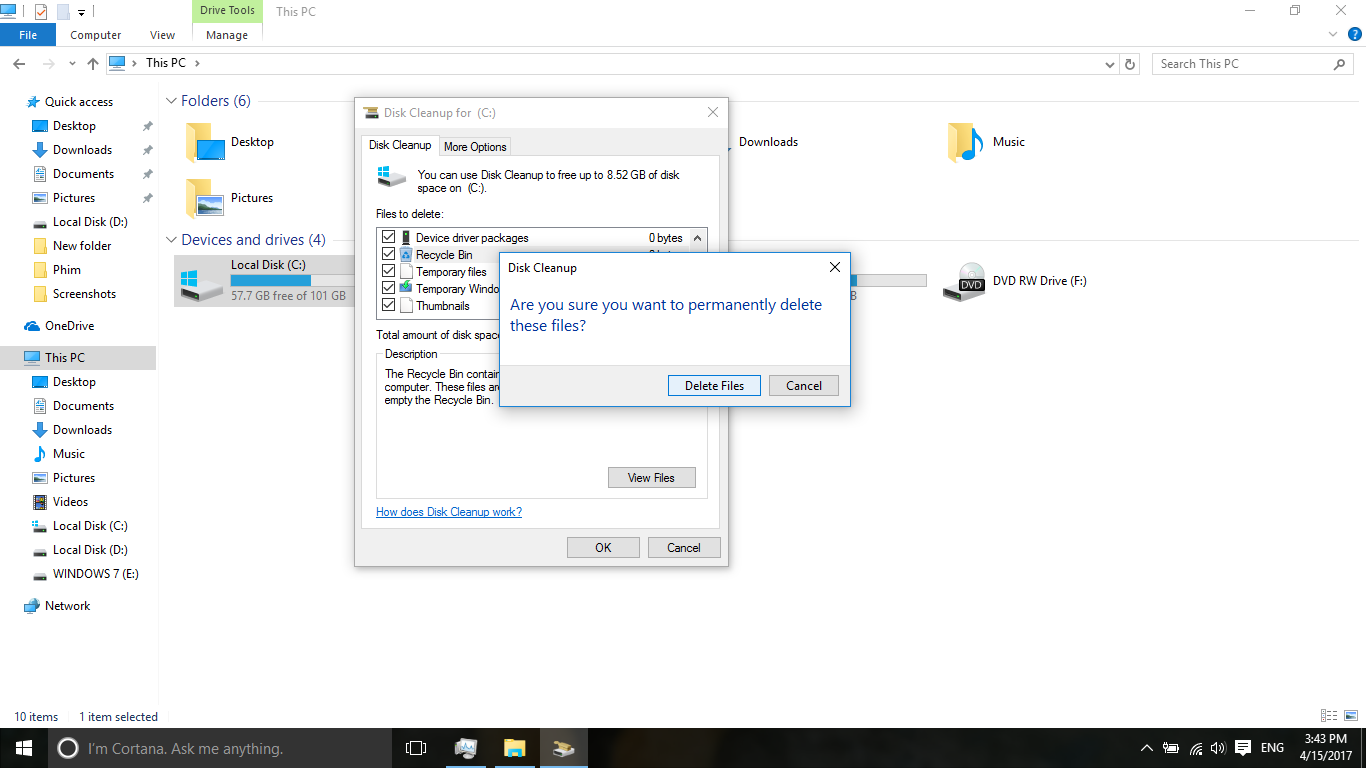Select the OneDrive icon in the sidebar
Viewport: 1366px width, 768px height.
point(33,325)
